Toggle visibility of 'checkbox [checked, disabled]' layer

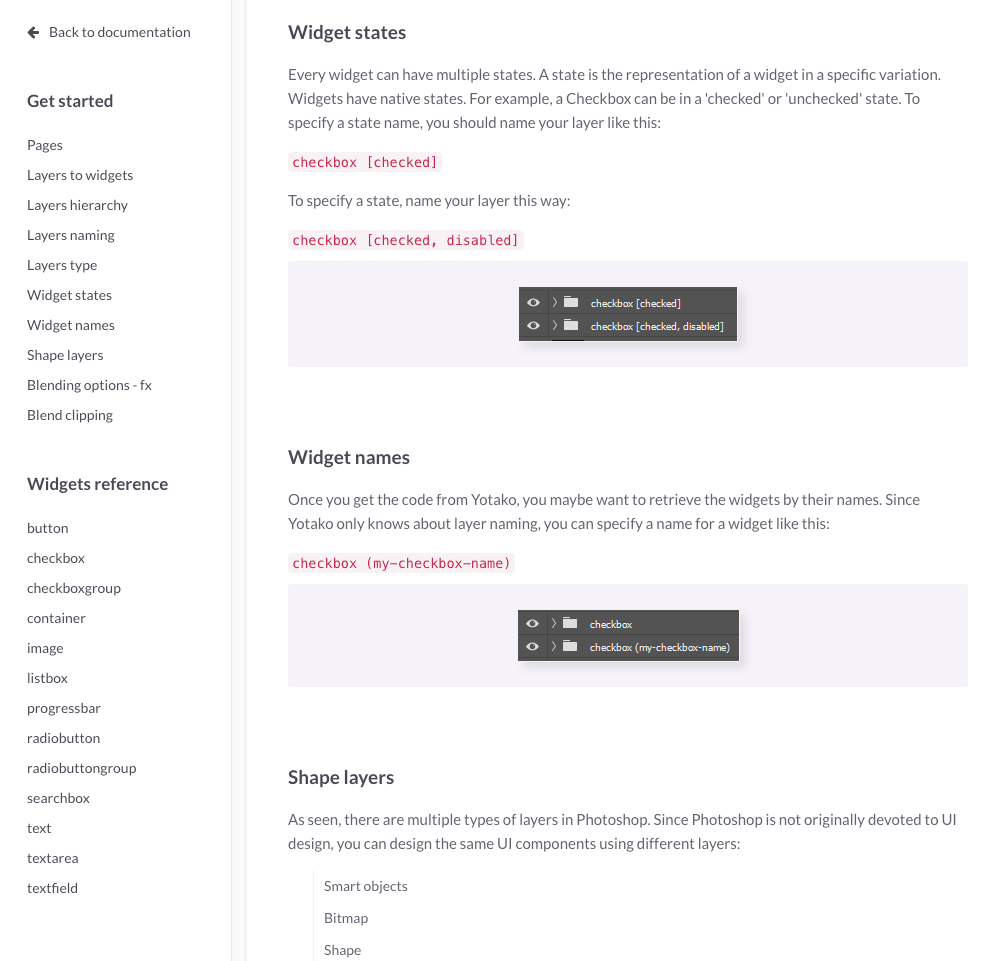coord(533,325)
